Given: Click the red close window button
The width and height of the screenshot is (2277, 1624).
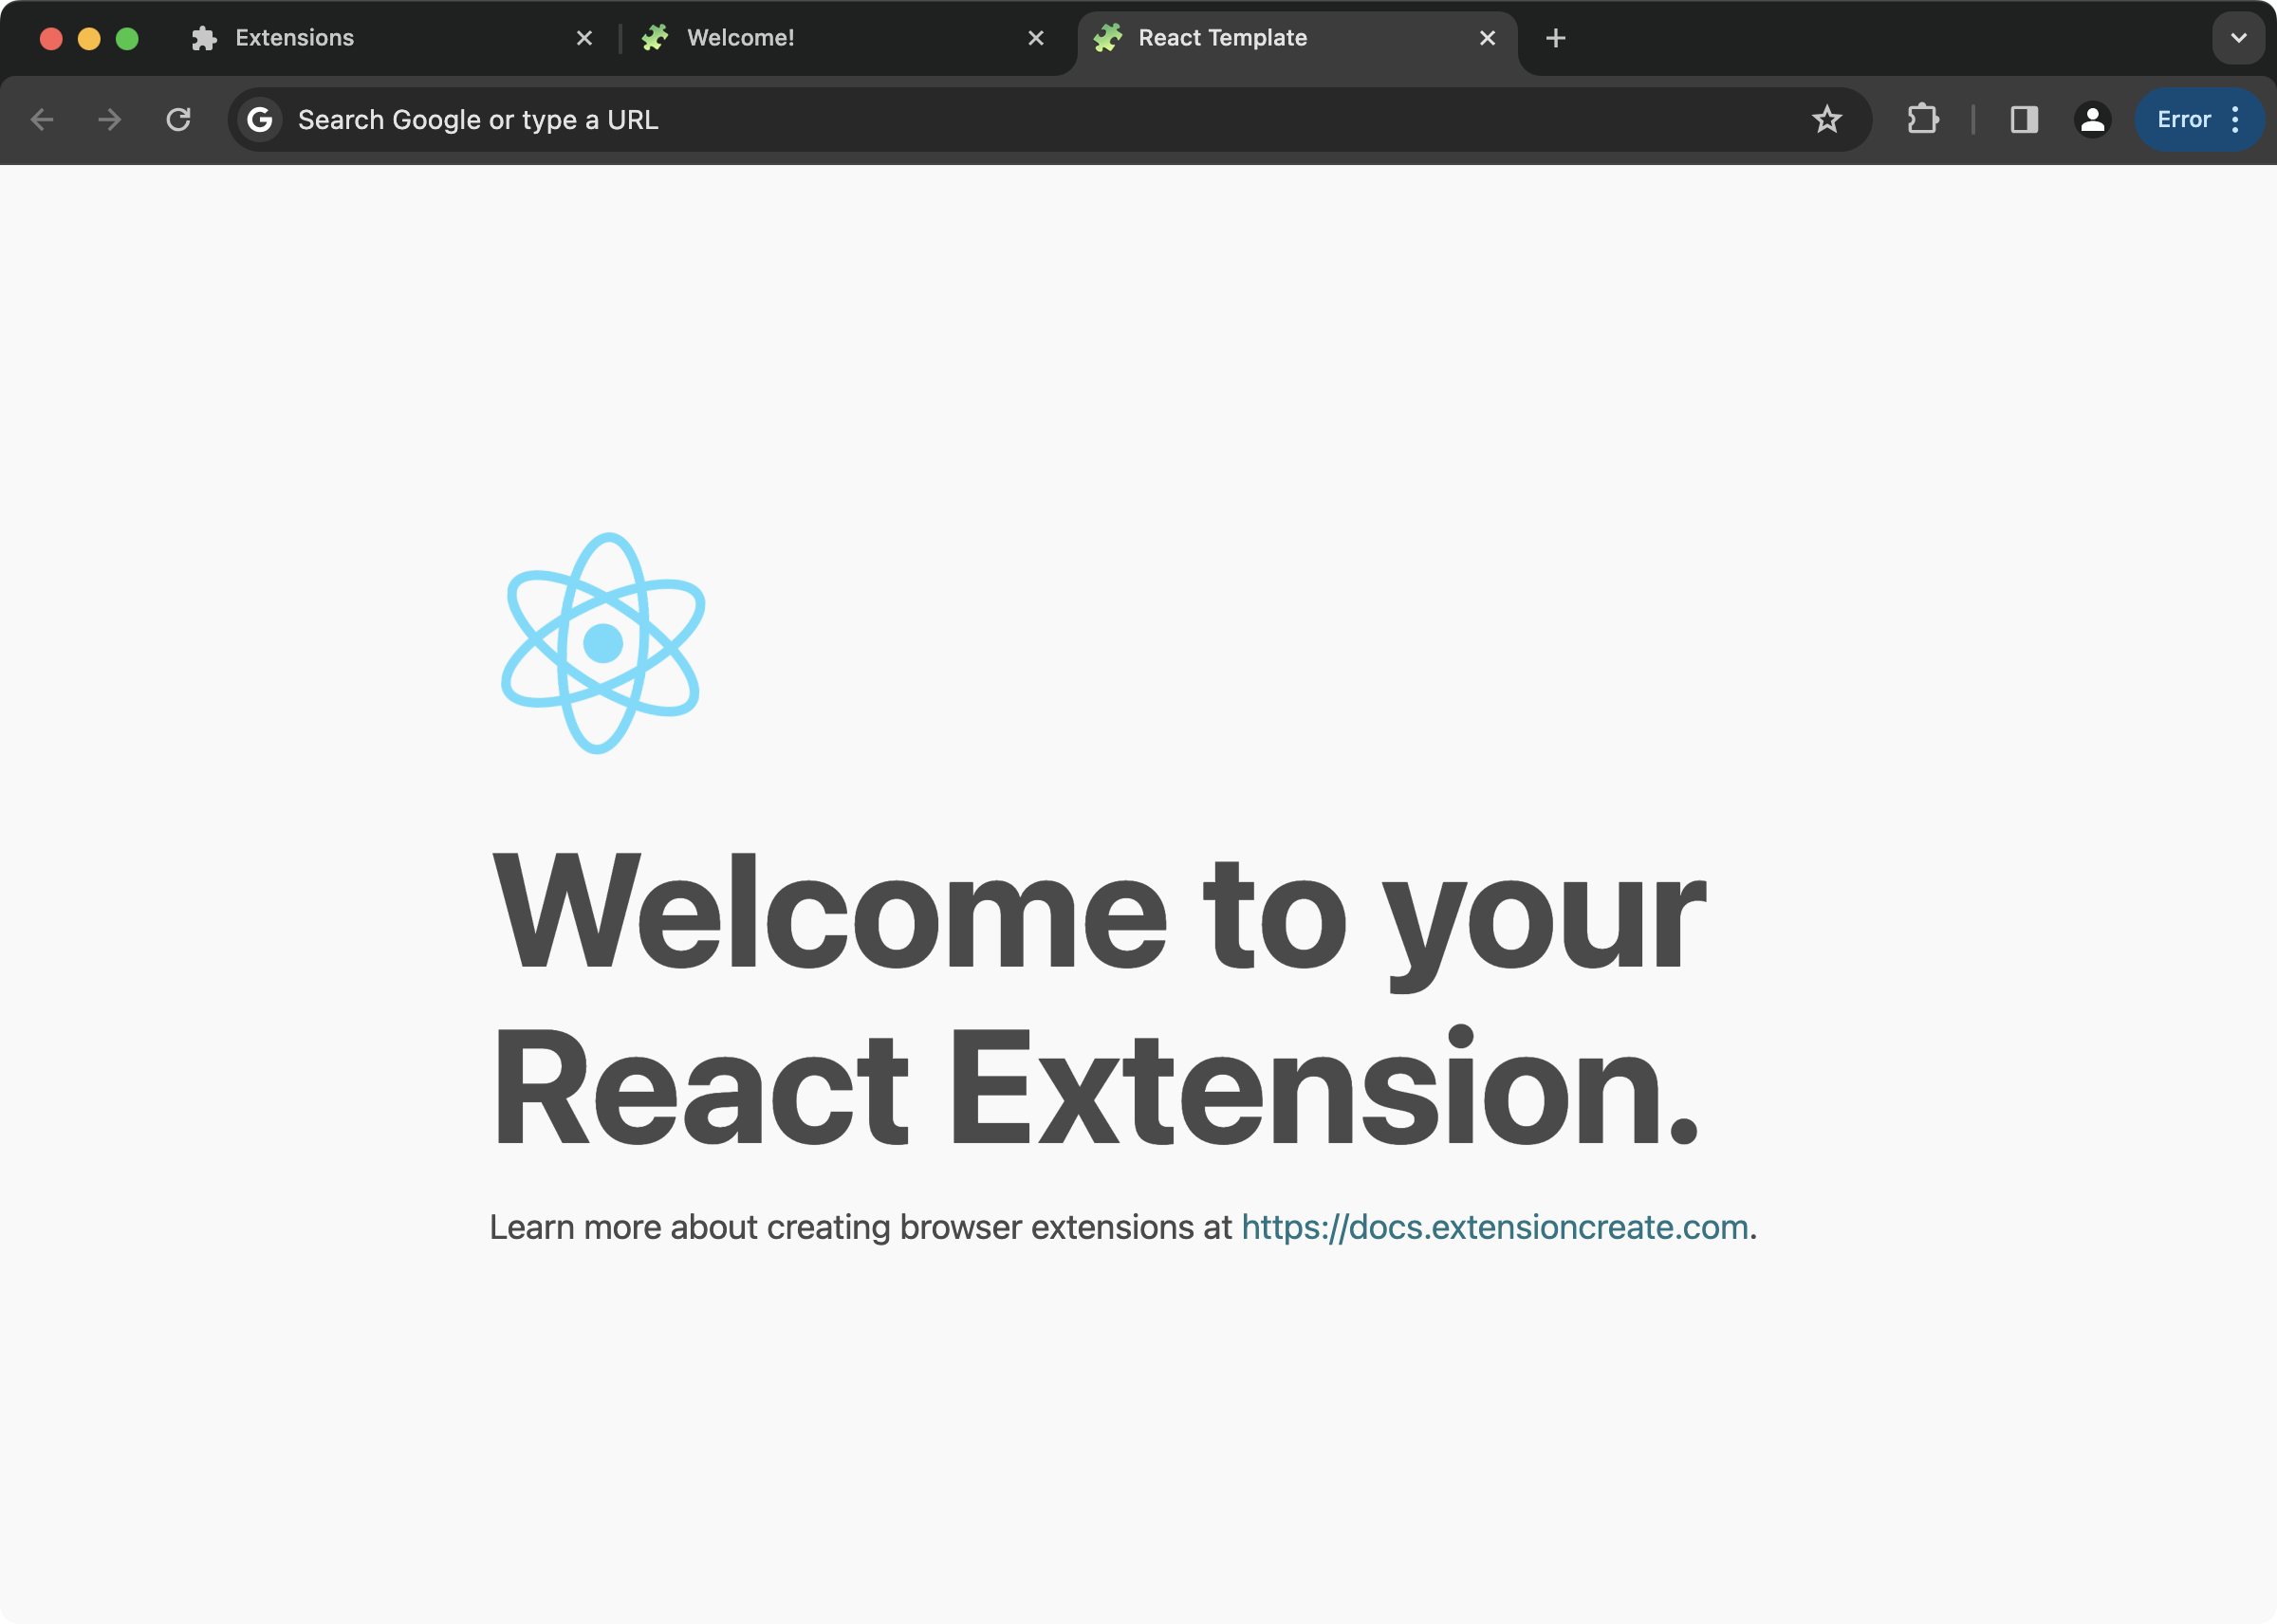Looking at the screenshot, I should click(x=51, y=38).
